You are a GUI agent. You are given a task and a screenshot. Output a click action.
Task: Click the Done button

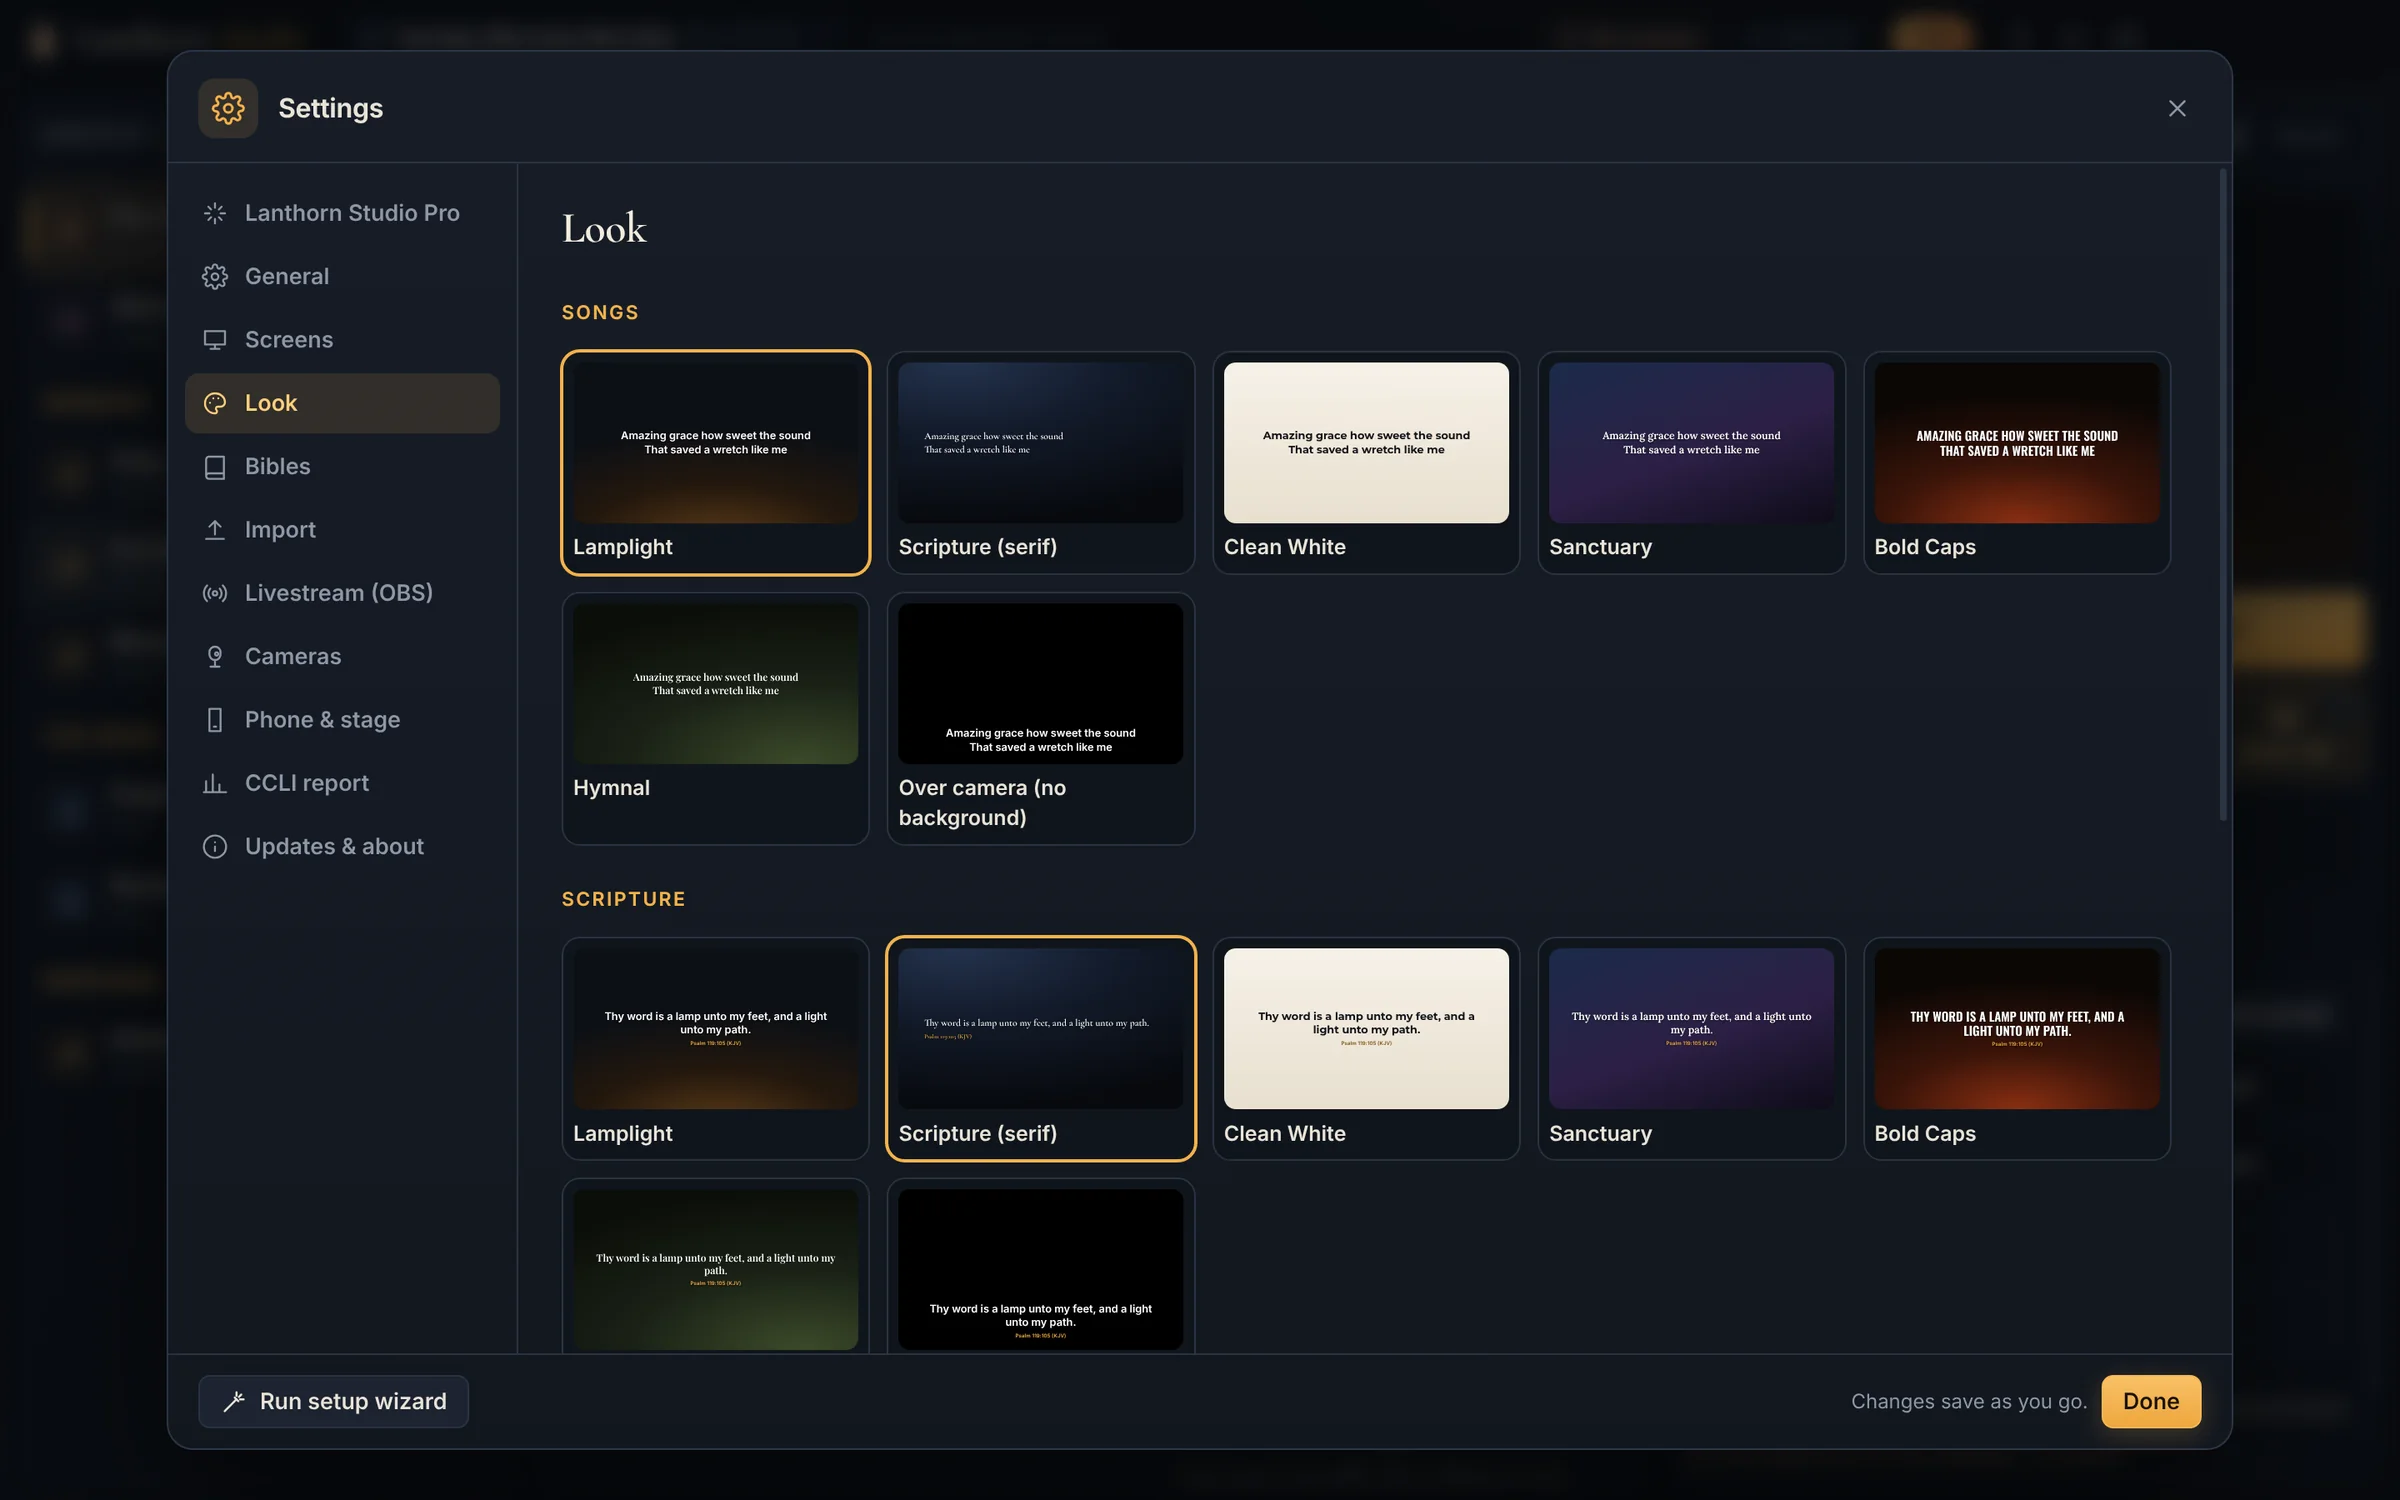[x=2151, y=1402]
